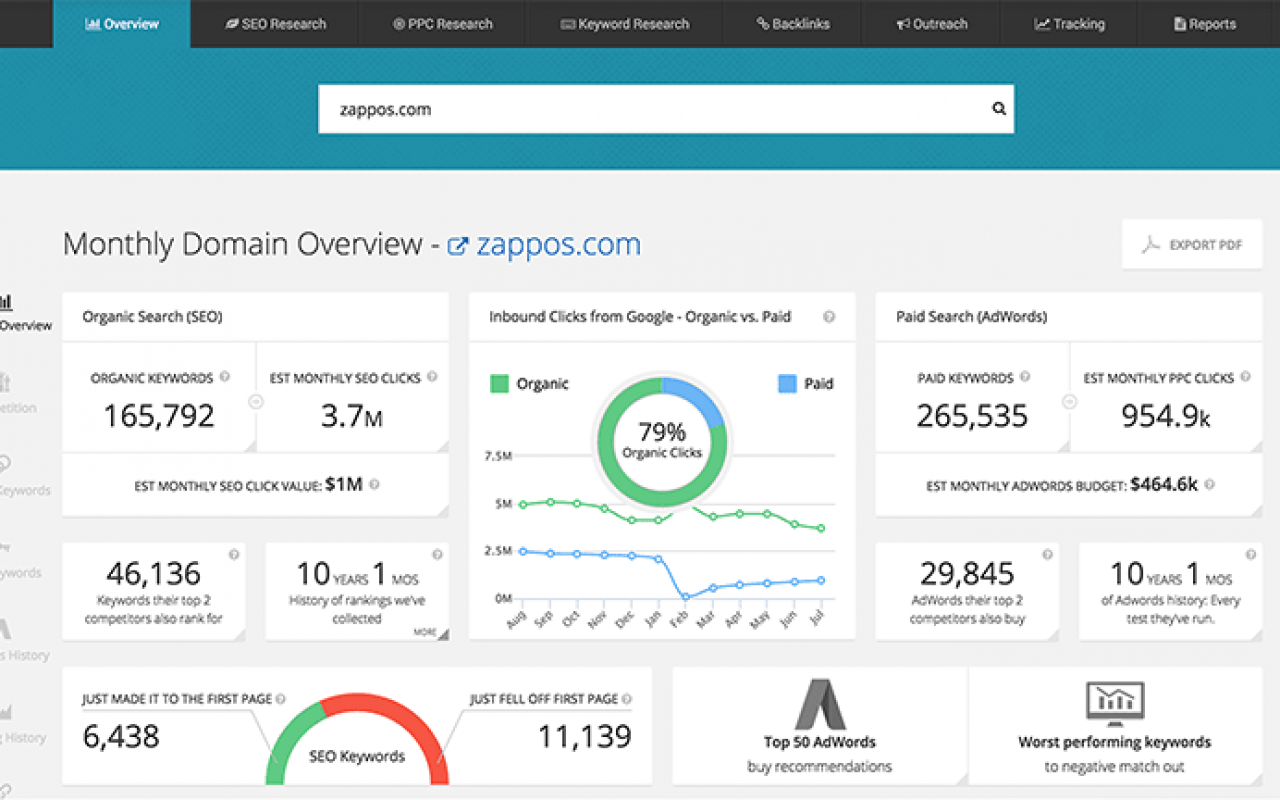Click the $1M SEO click value
This screenshot has height=800, width=1280.
344,484
